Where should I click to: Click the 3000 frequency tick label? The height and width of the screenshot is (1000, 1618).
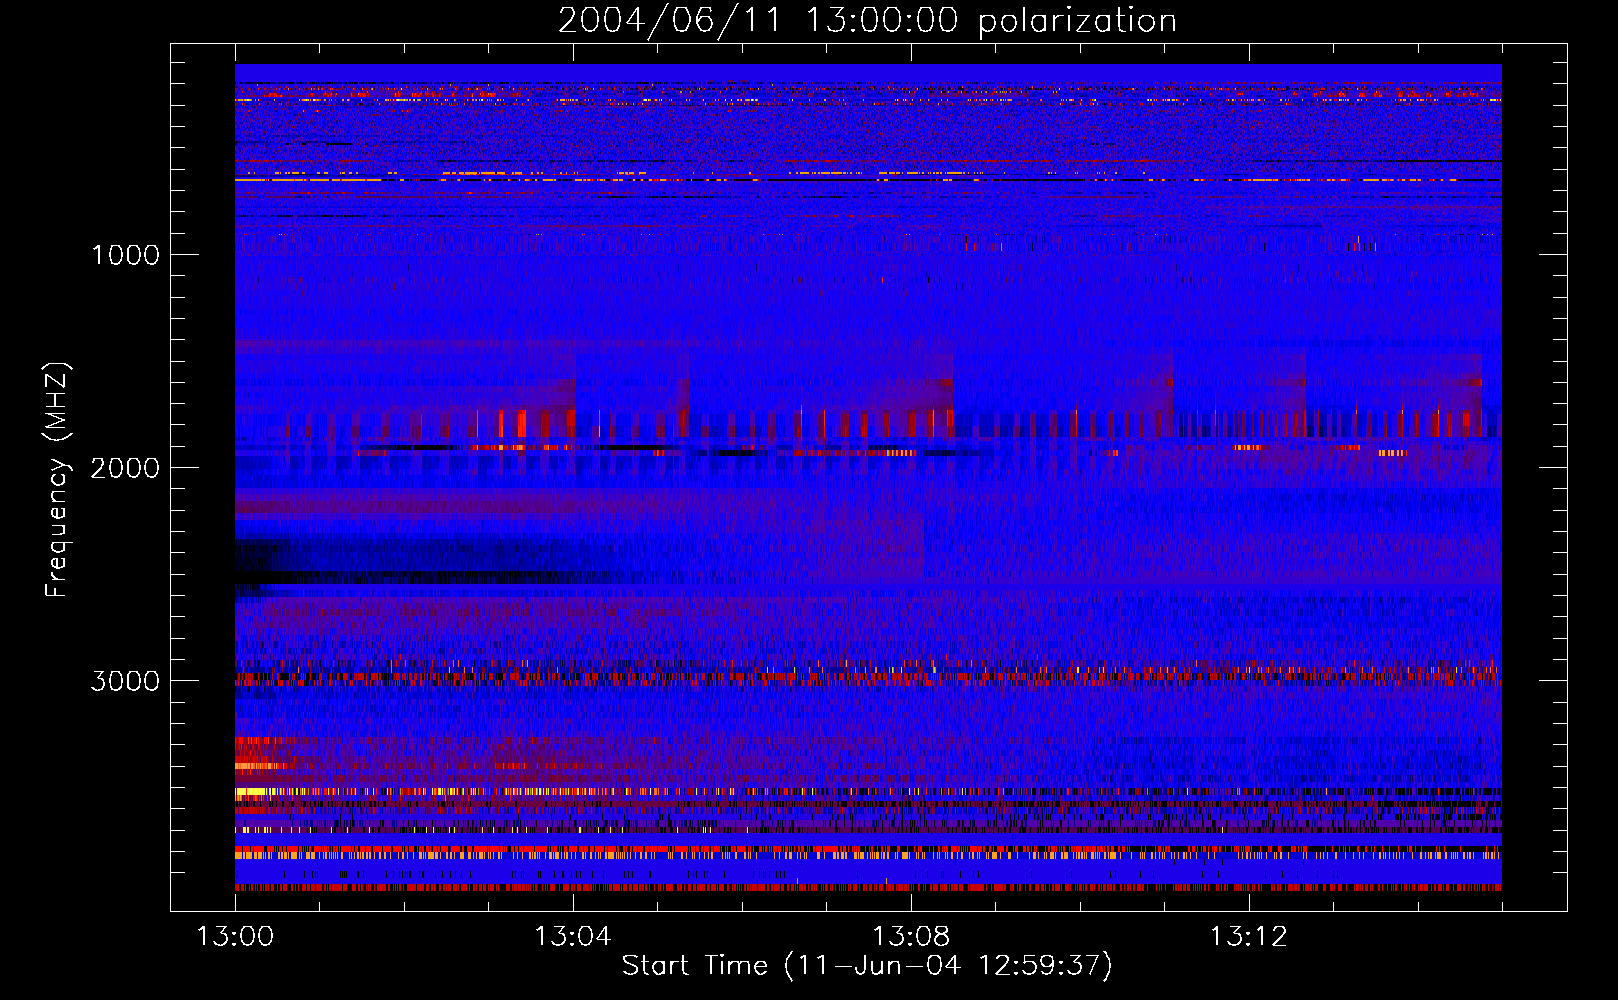(x=125, y=680)
